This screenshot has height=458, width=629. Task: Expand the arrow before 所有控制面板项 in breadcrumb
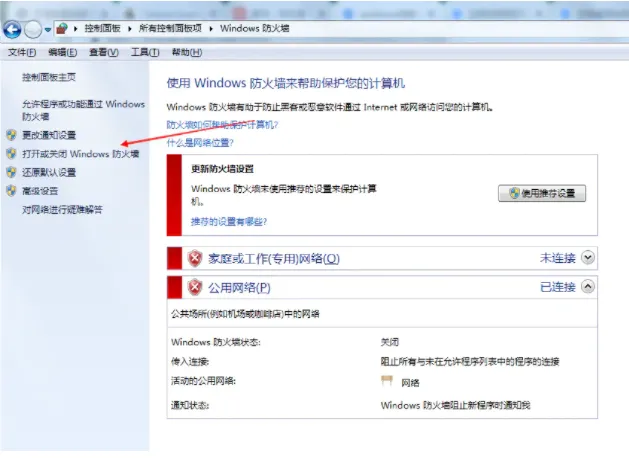click(x=130, y=28)
